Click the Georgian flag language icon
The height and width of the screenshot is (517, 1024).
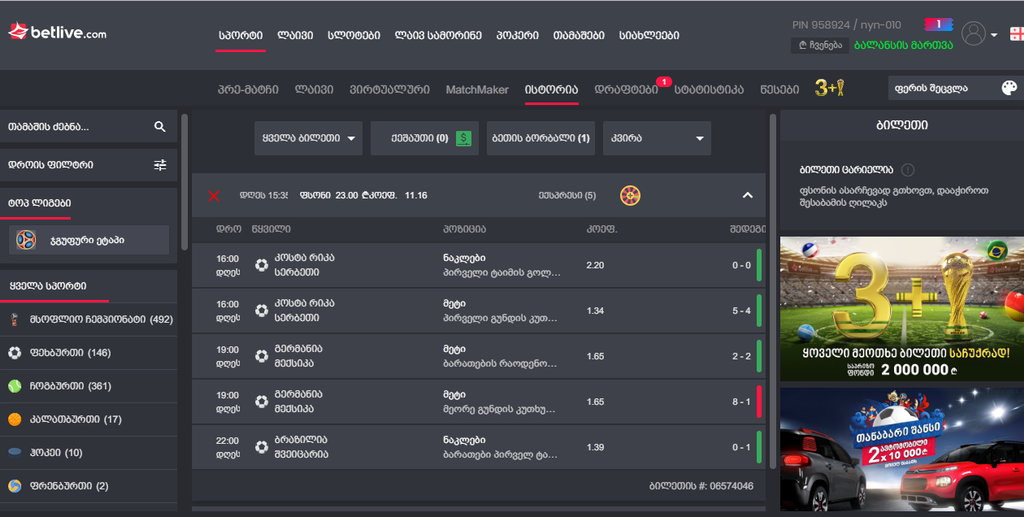(1016, 34)
